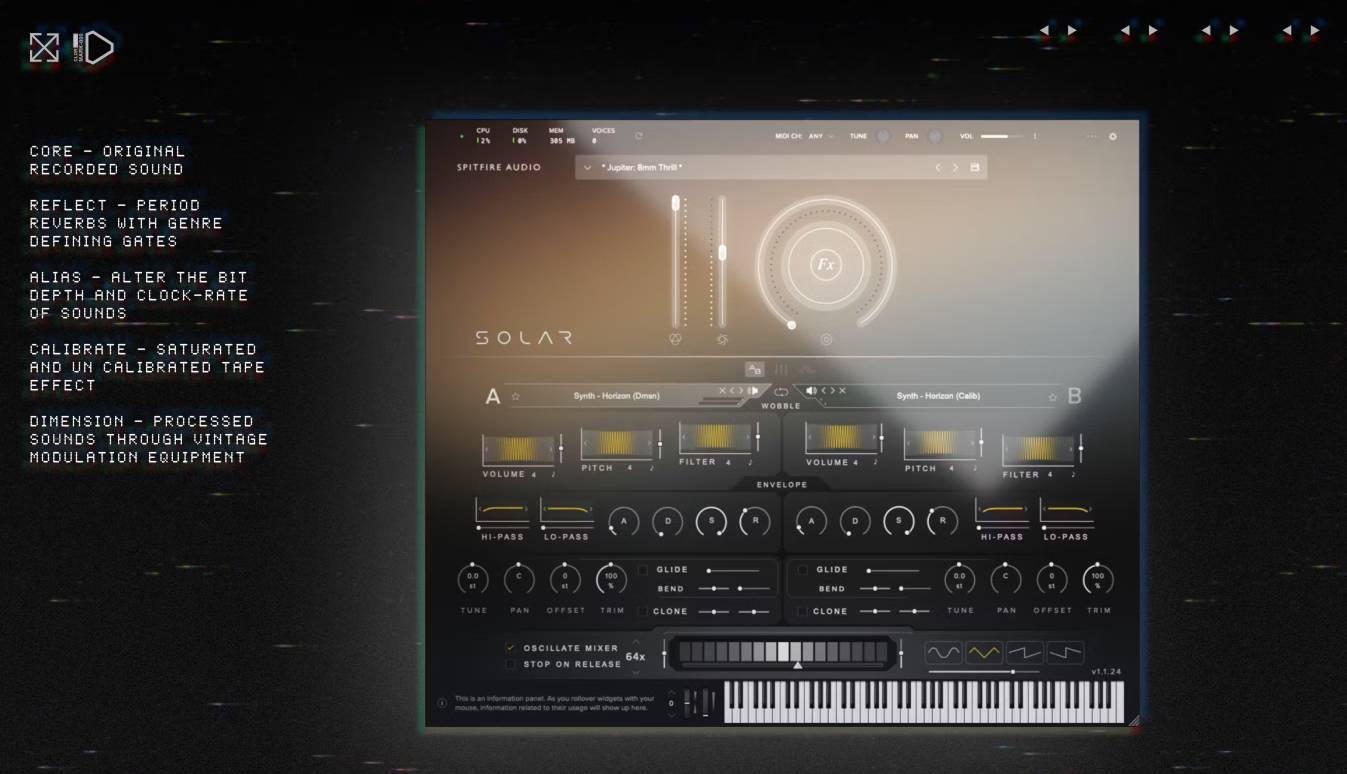The height and width of the screenshot is (774, 1347).
Task: Click the play-shaped logo at top left
Action: pos(99,47)
